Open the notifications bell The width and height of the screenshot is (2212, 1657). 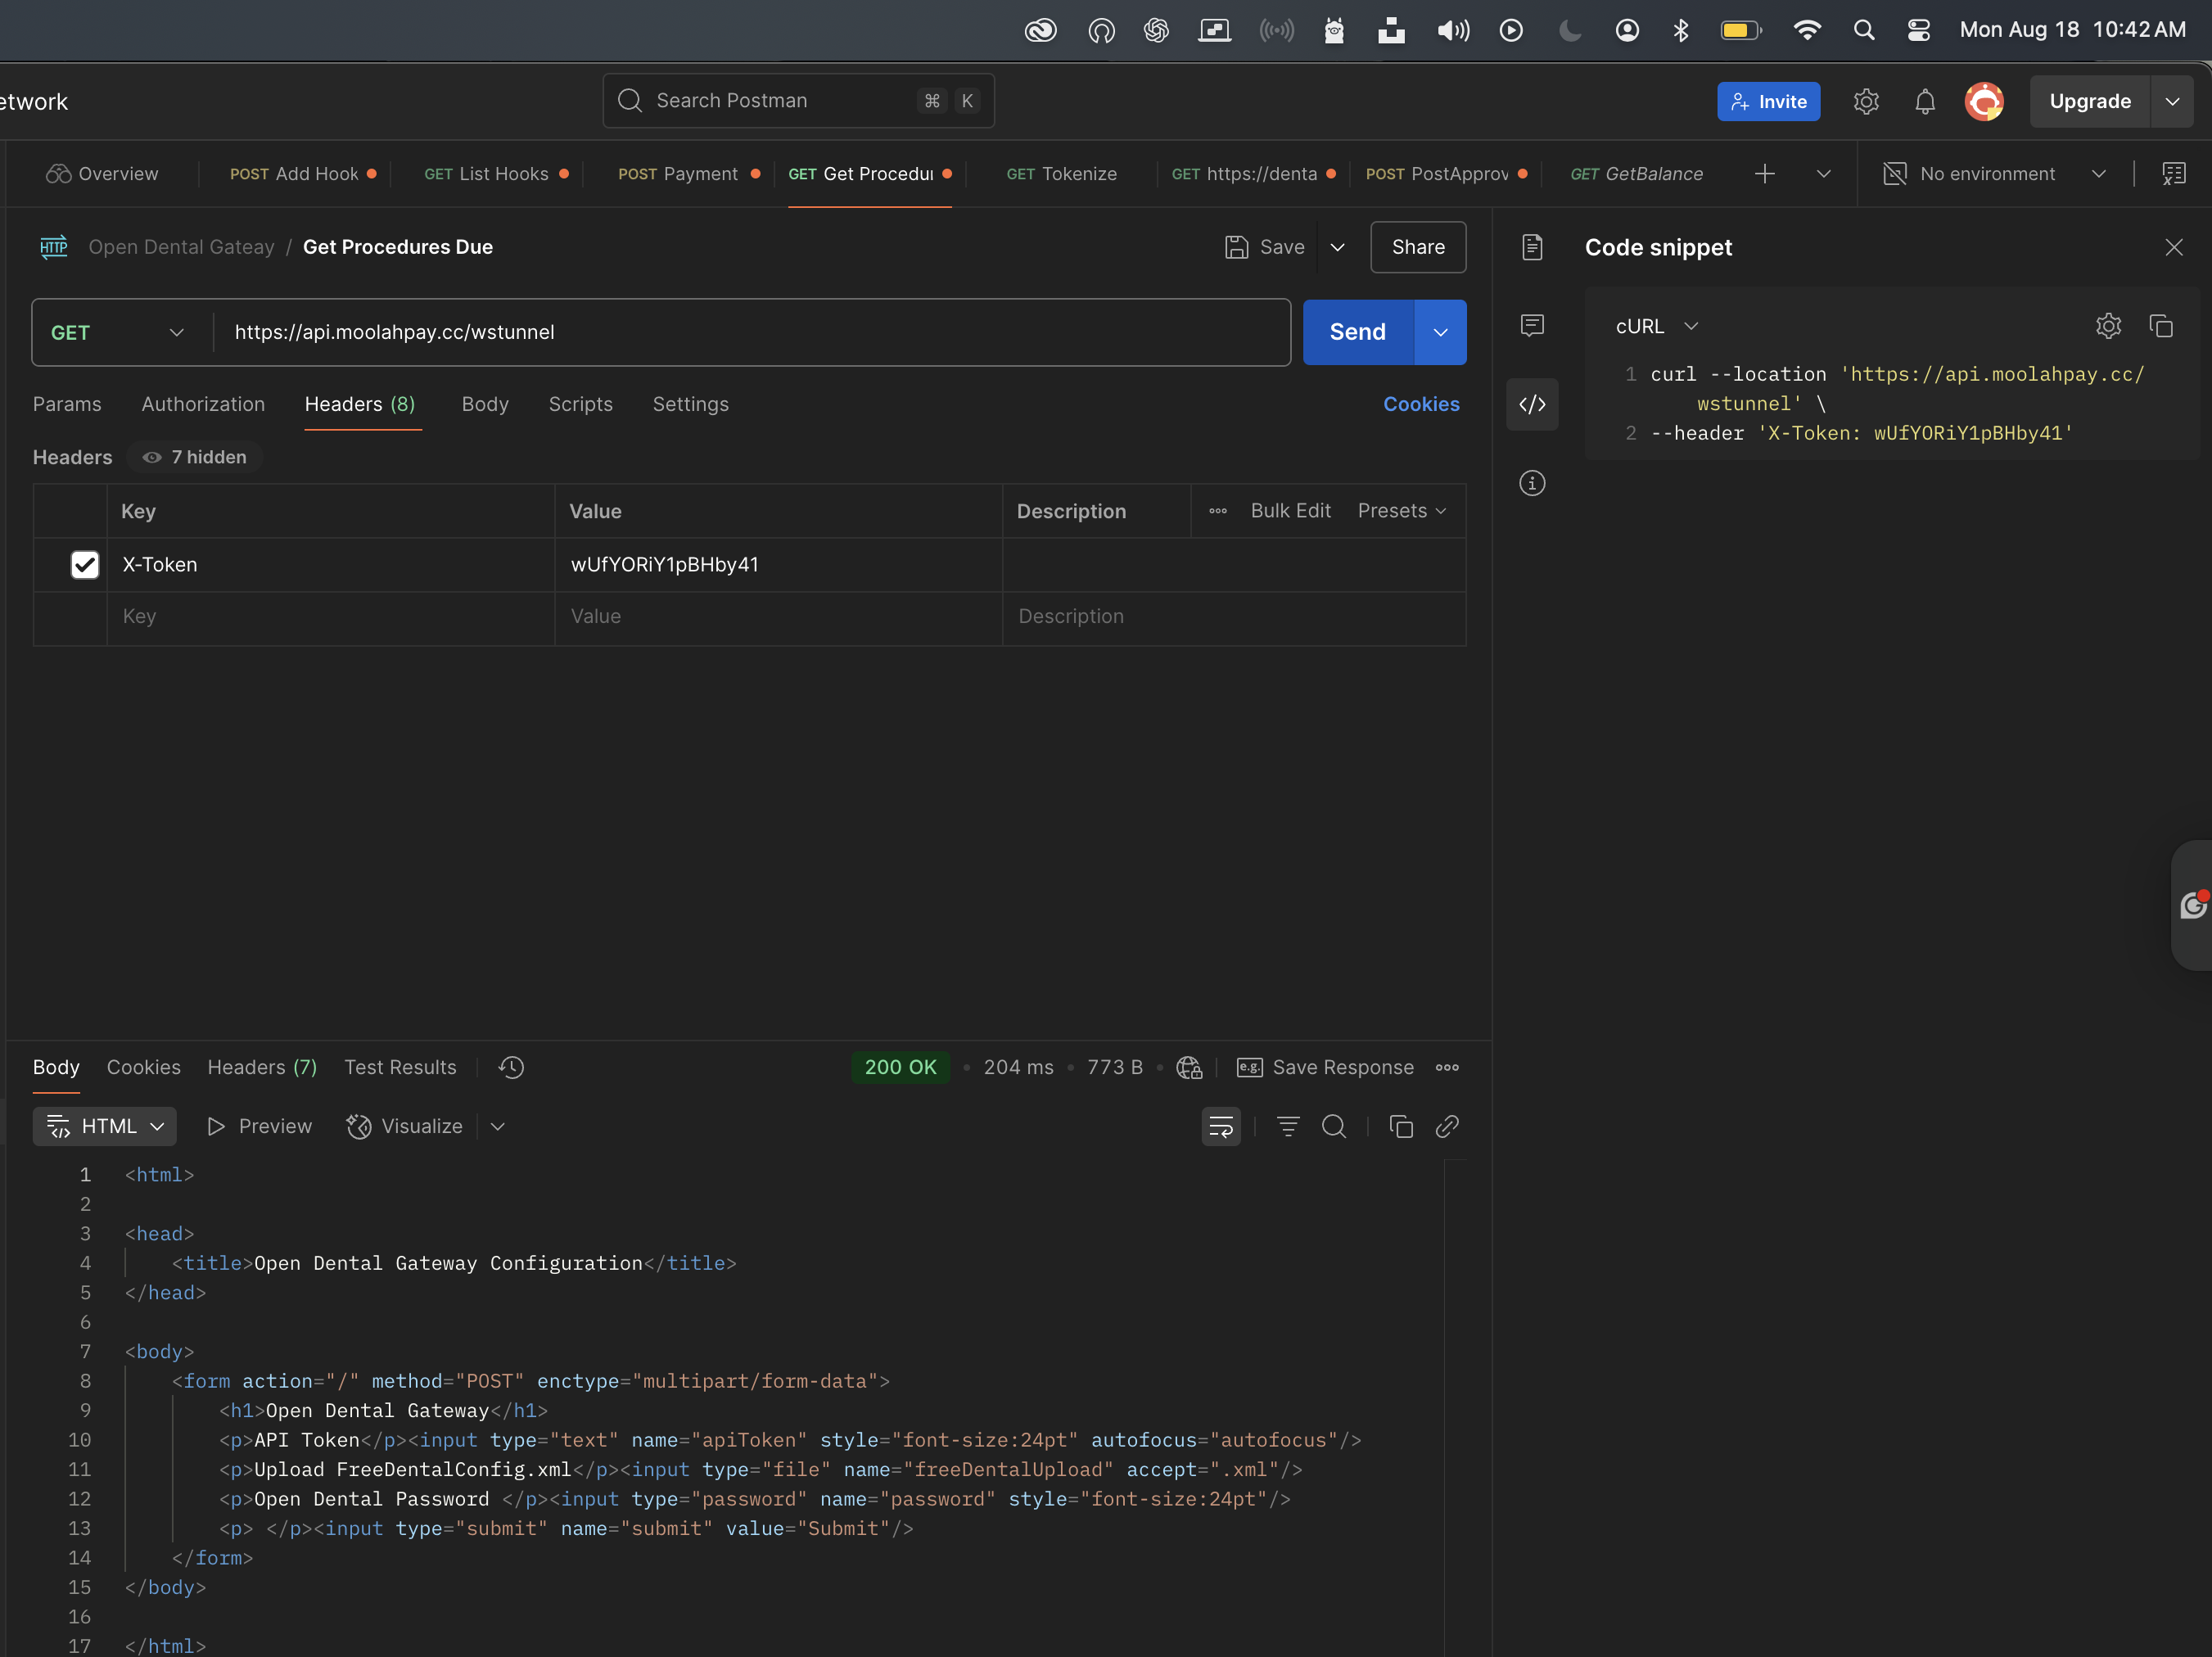1925,101
